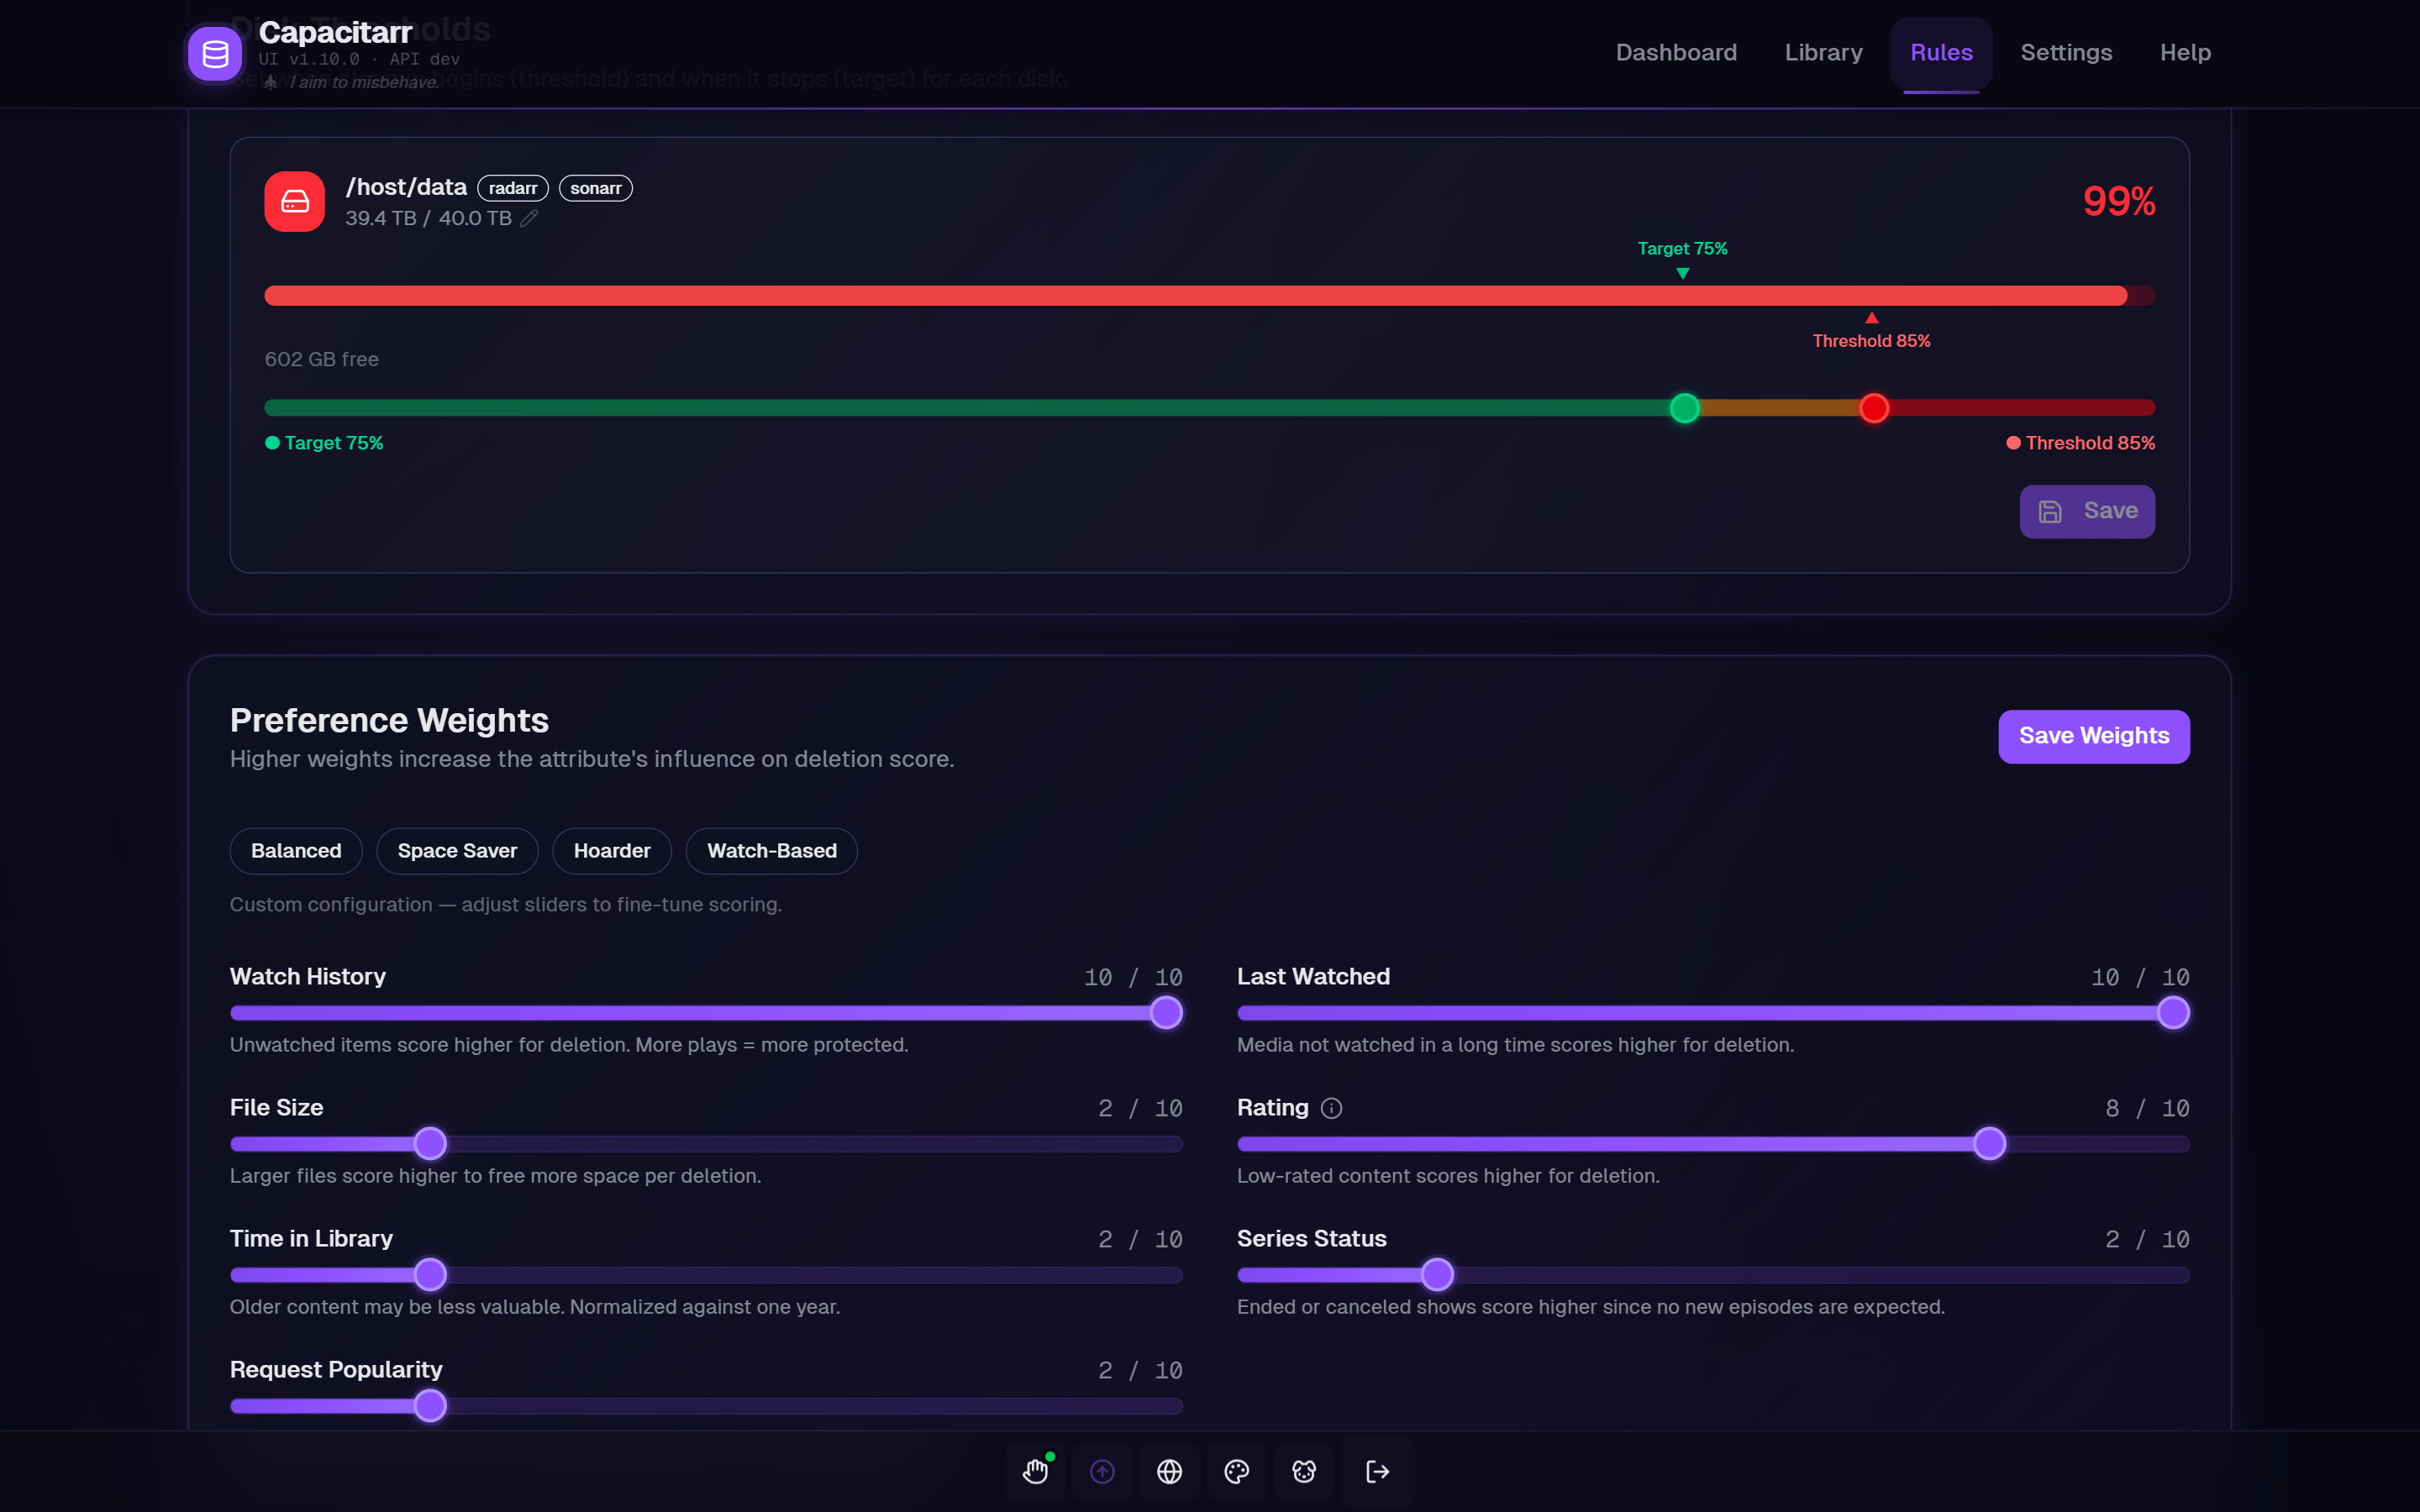Click the Request Popularity slider handle
The height and width of the screenshot is (1512, 2420).
point(430,1406)
